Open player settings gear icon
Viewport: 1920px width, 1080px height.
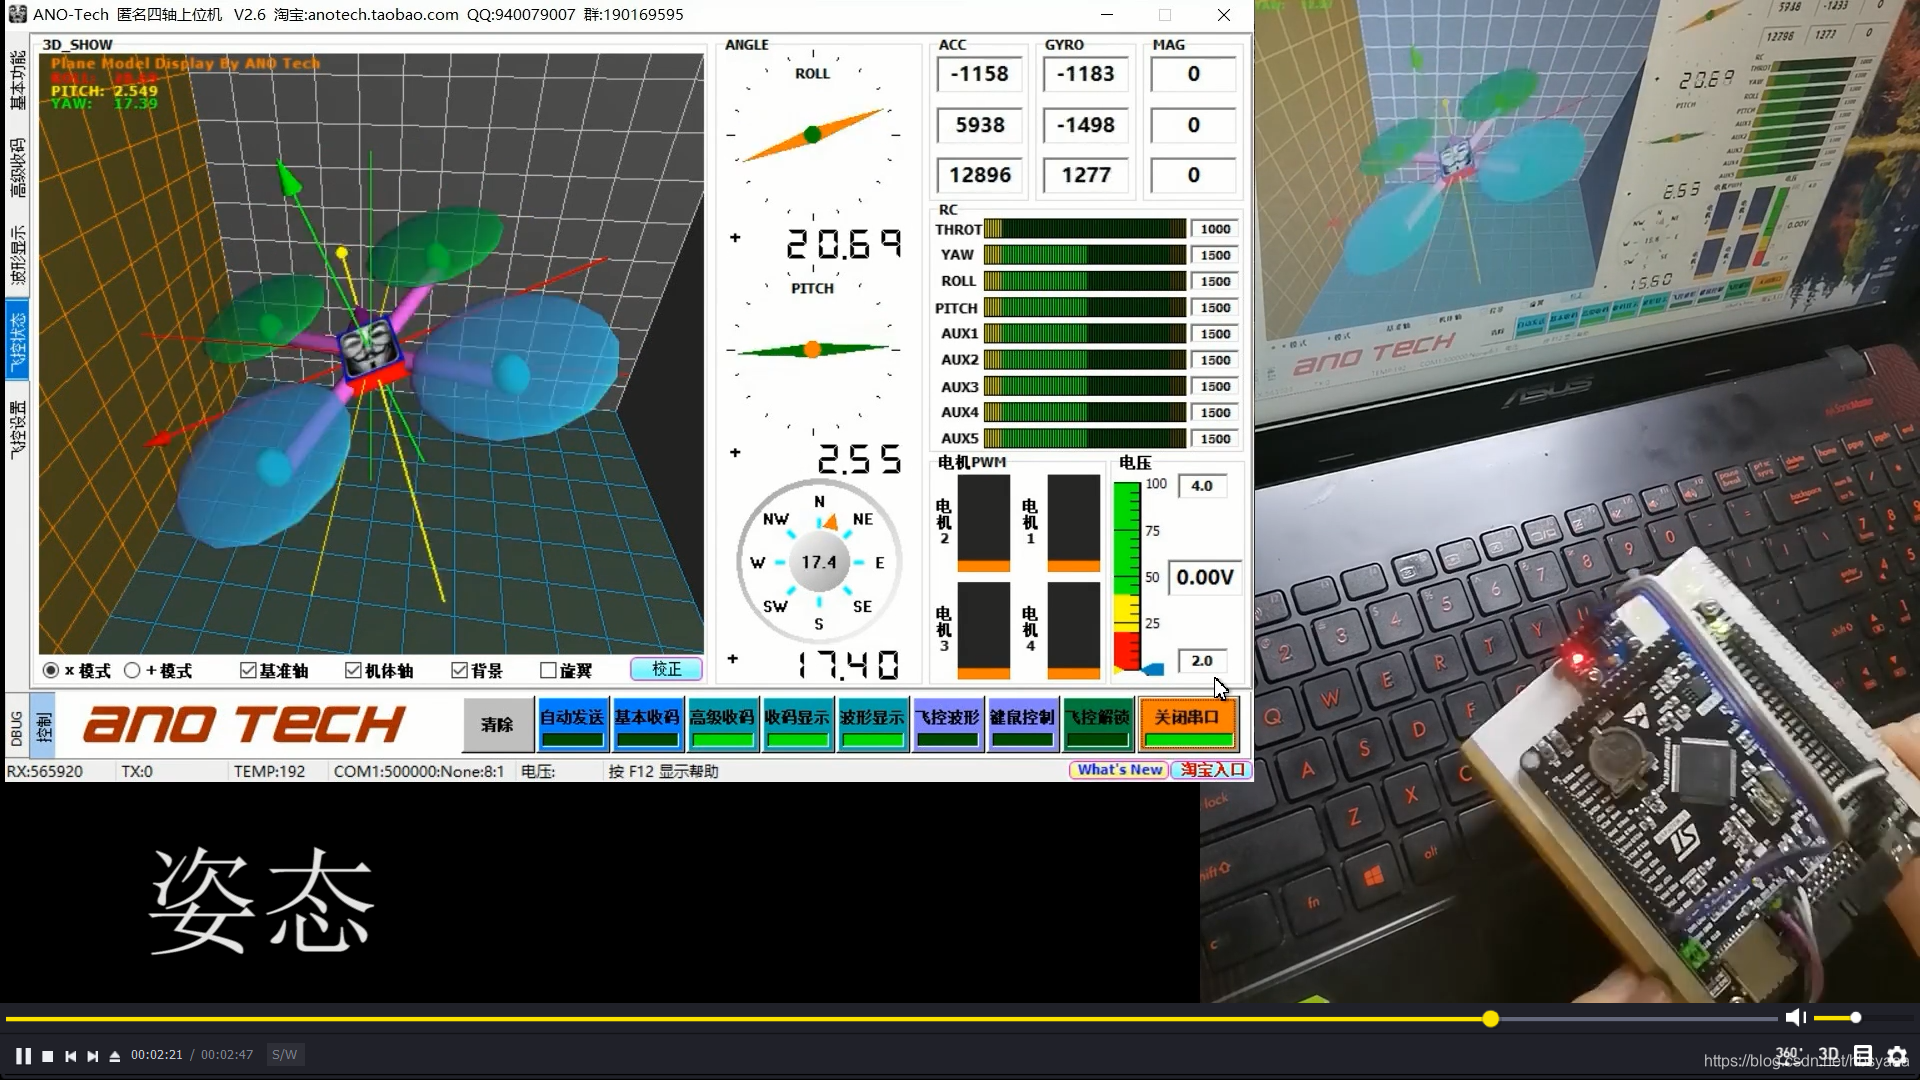1897,1056
